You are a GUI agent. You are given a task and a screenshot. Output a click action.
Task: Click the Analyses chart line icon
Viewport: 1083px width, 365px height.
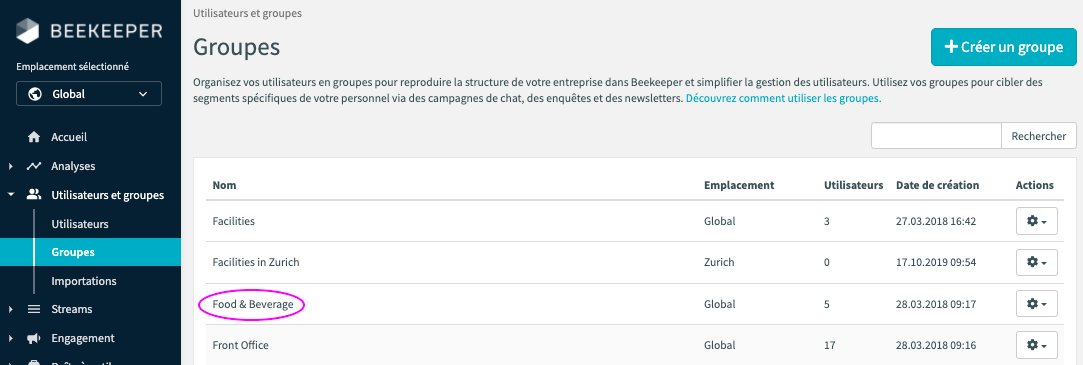tap(34, 167)
